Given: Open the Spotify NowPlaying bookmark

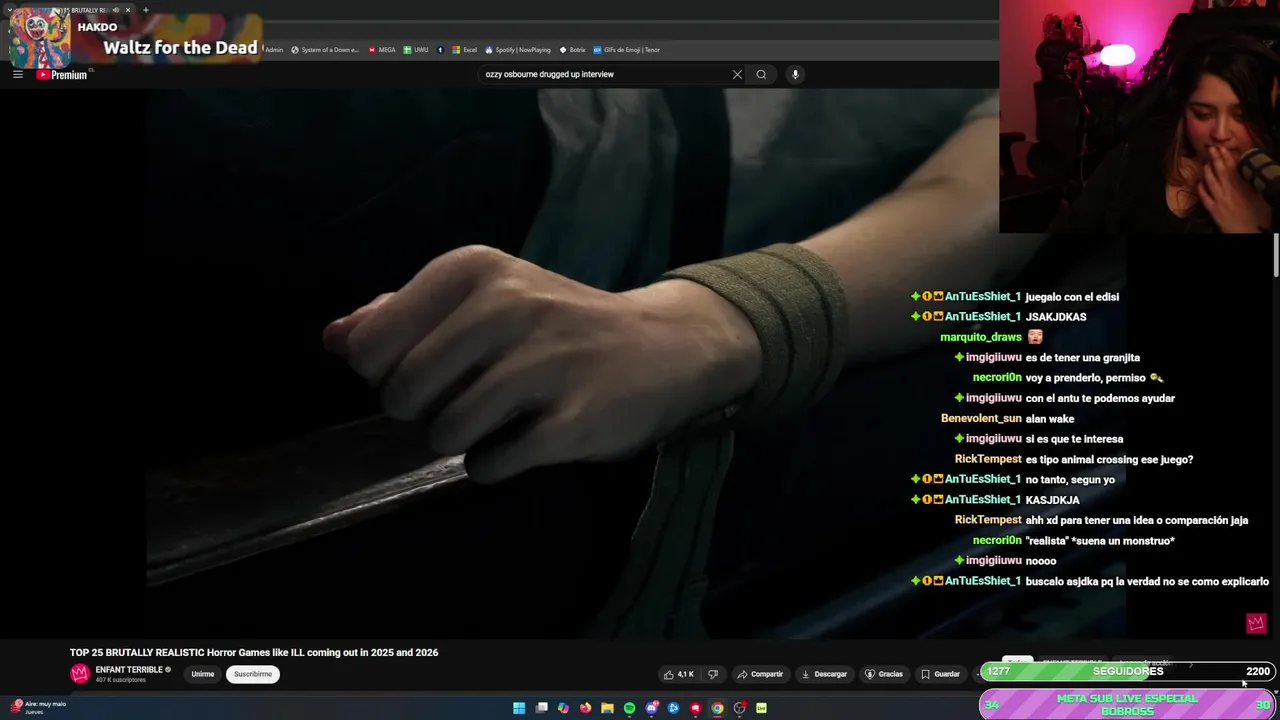Looking at the screenshot, I should (518, 49).
